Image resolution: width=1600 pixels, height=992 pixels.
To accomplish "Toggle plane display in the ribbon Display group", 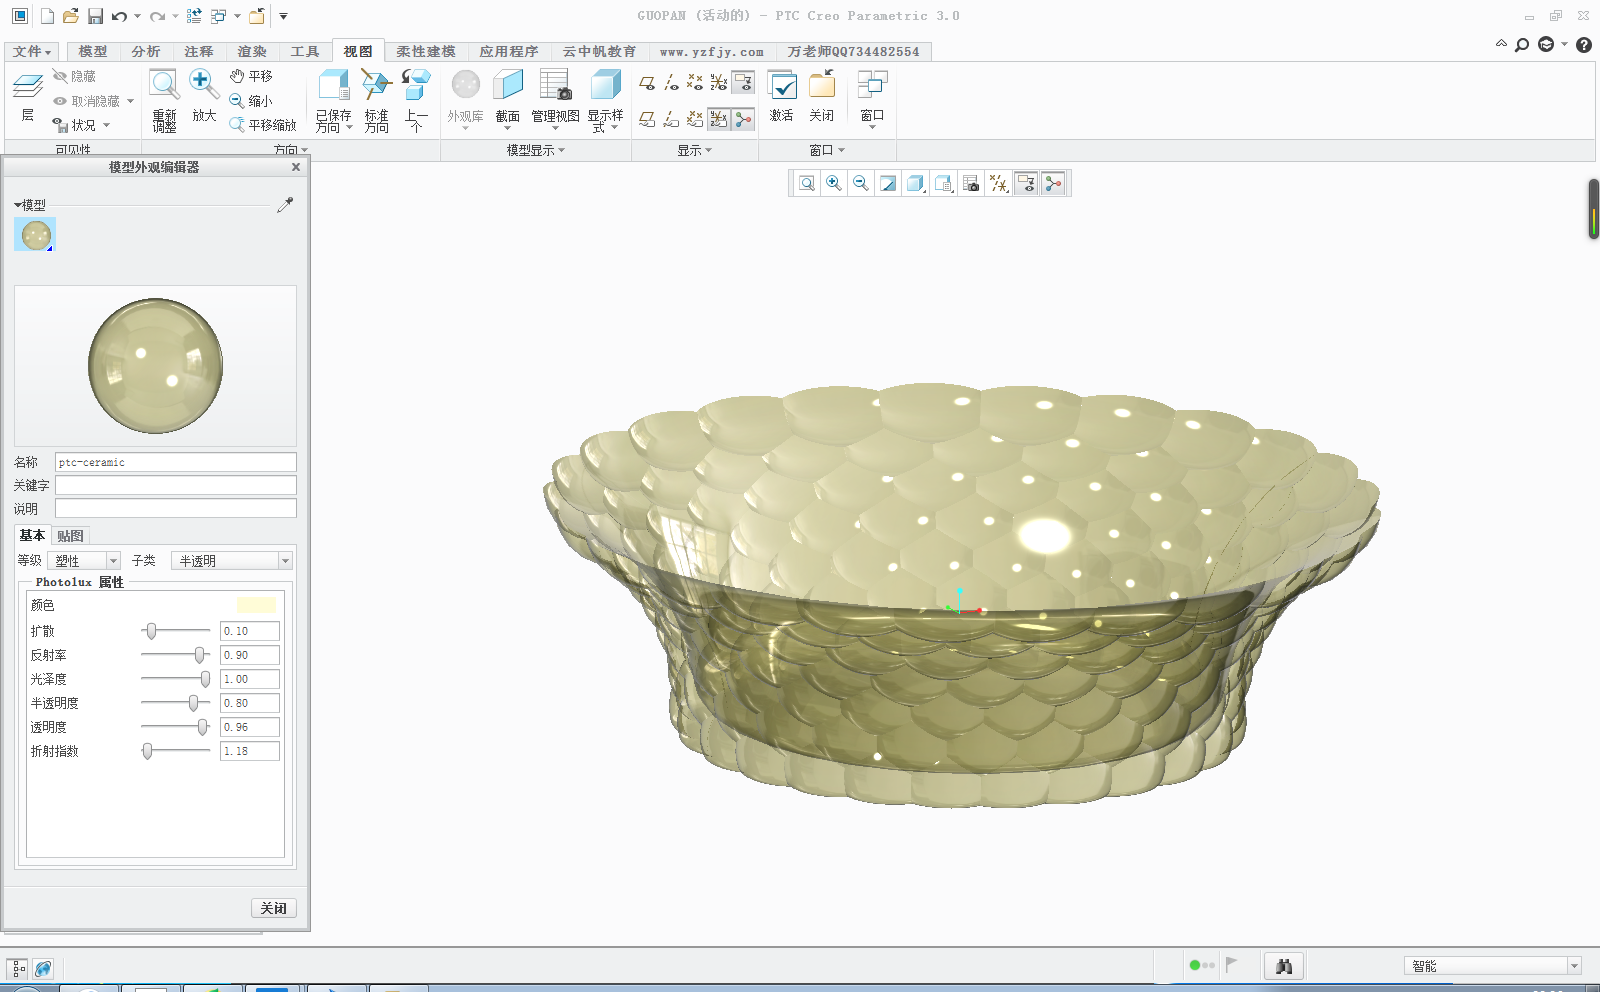I will [x=647, y=83].
